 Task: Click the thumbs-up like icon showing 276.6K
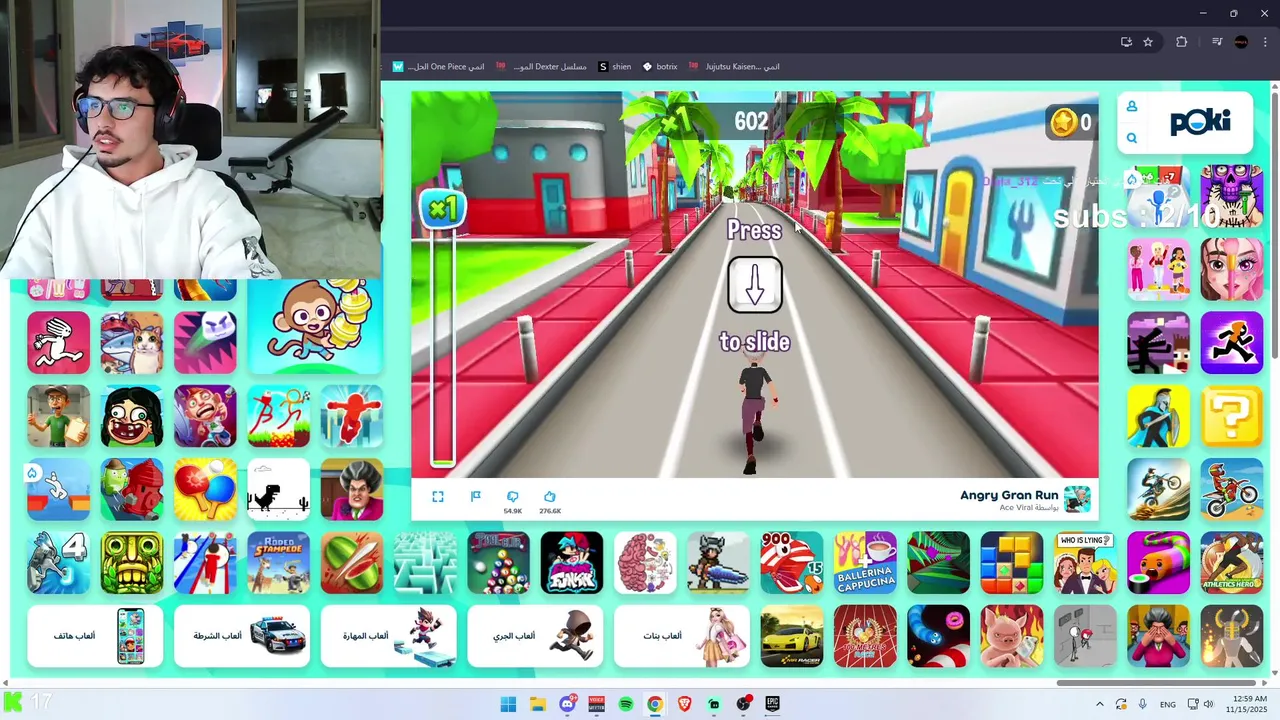tap(550, 497)
